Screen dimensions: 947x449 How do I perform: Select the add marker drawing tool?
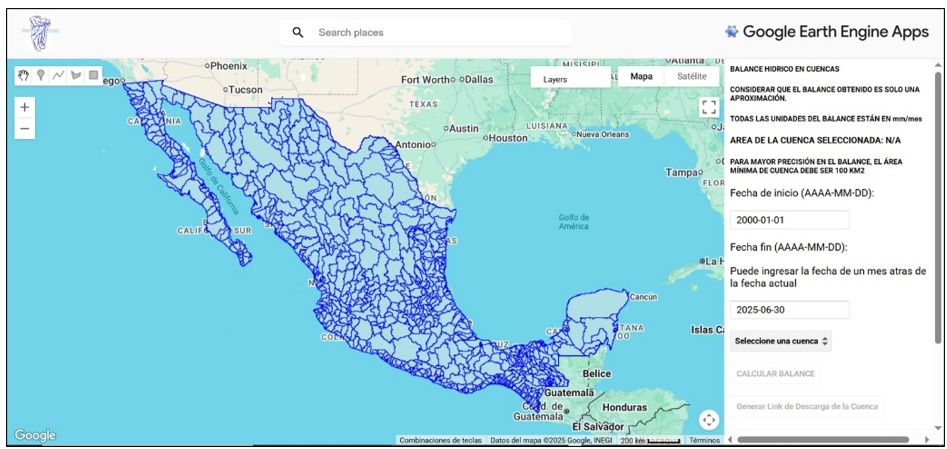[41, 75]
